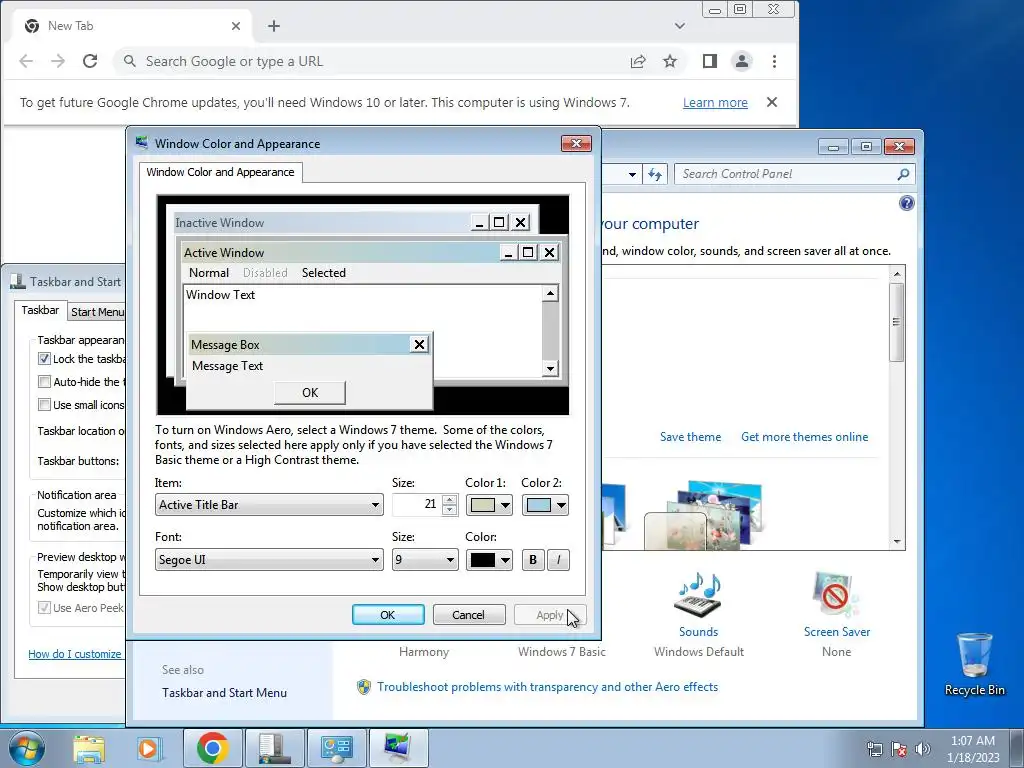Open a new Chrome tab with plus
The width and height of the screenshot is (1024, 768).
[x=274, y=26]
